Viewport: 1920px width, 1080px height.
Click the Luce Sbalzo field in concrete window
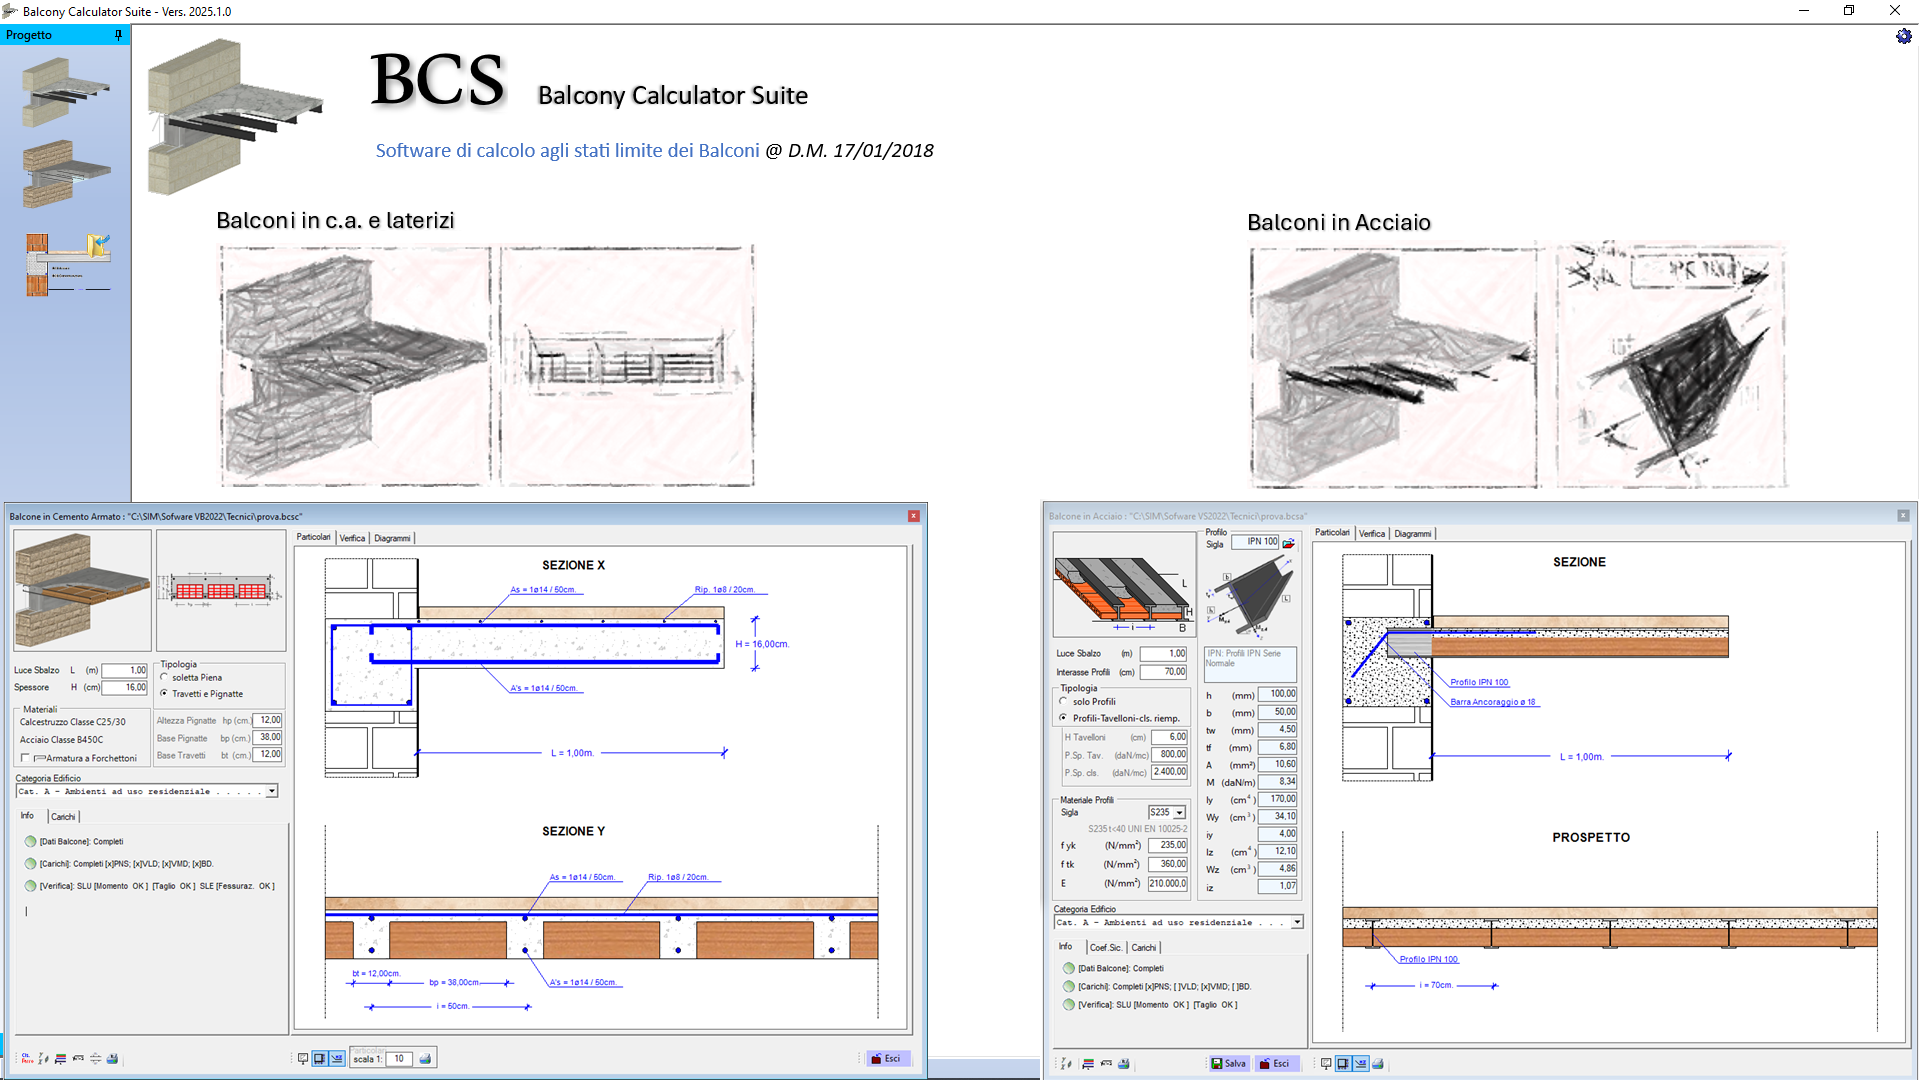[124, 670]
